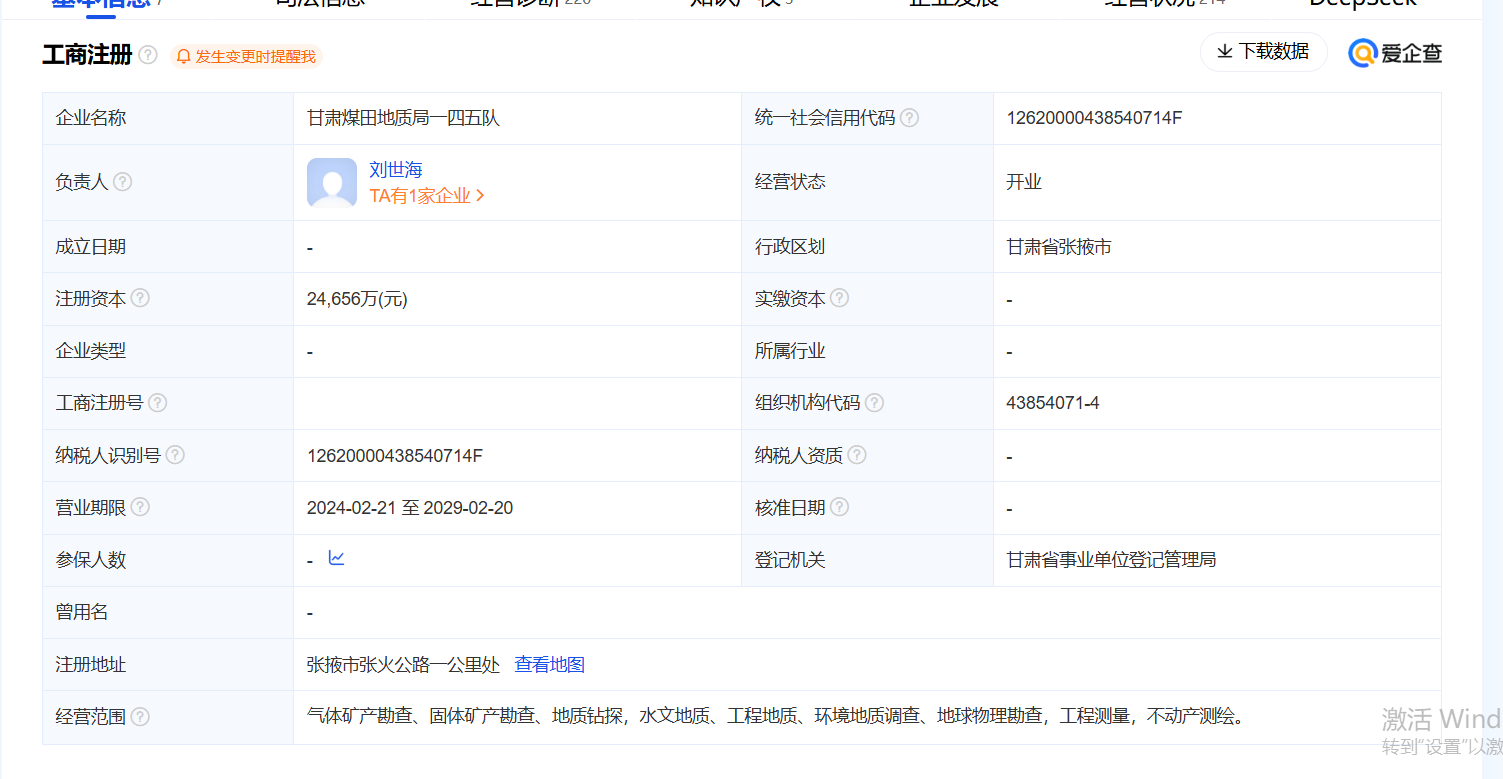1503x779 pixels.
Task: Open 查看地图 link for address
Action: click(x=549, y=665)
